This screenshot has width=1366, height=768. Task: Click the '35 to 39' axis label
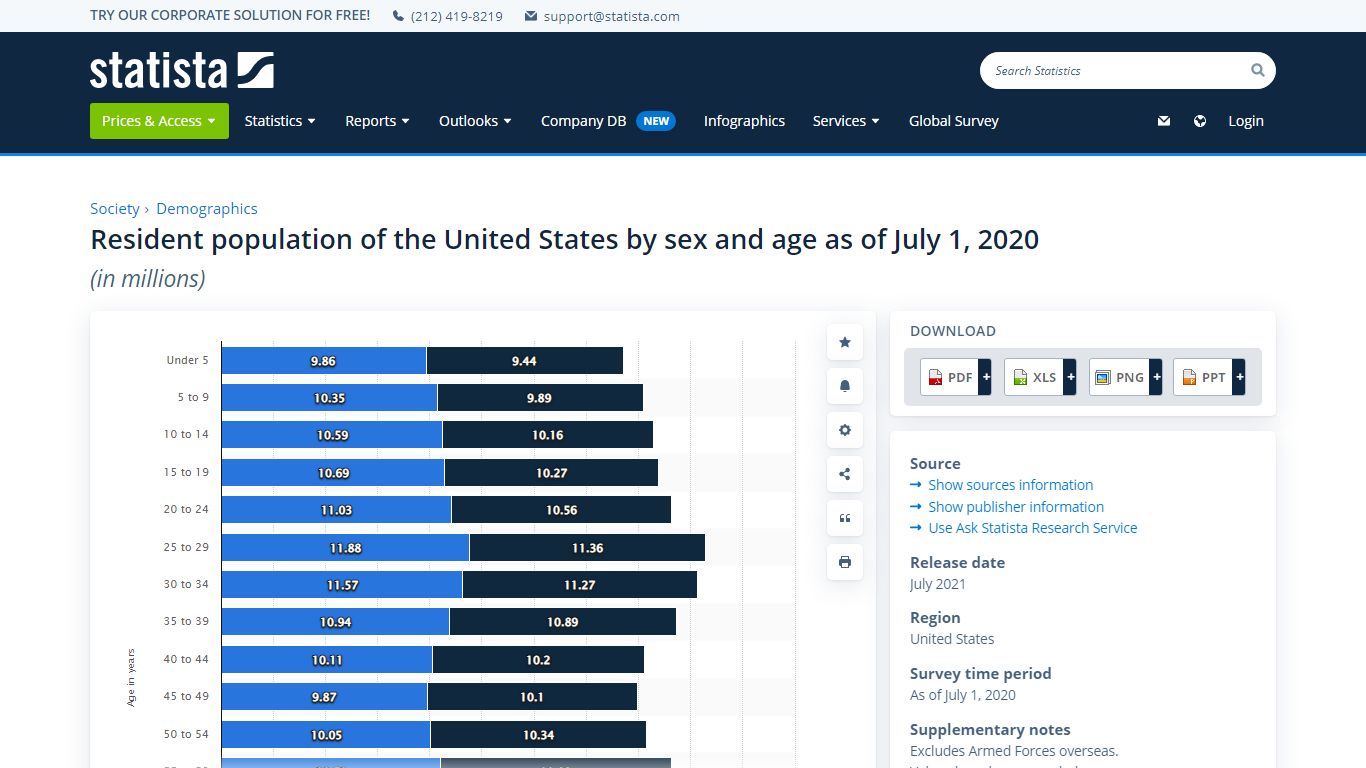pyautogui.click(x=186, y=622)
